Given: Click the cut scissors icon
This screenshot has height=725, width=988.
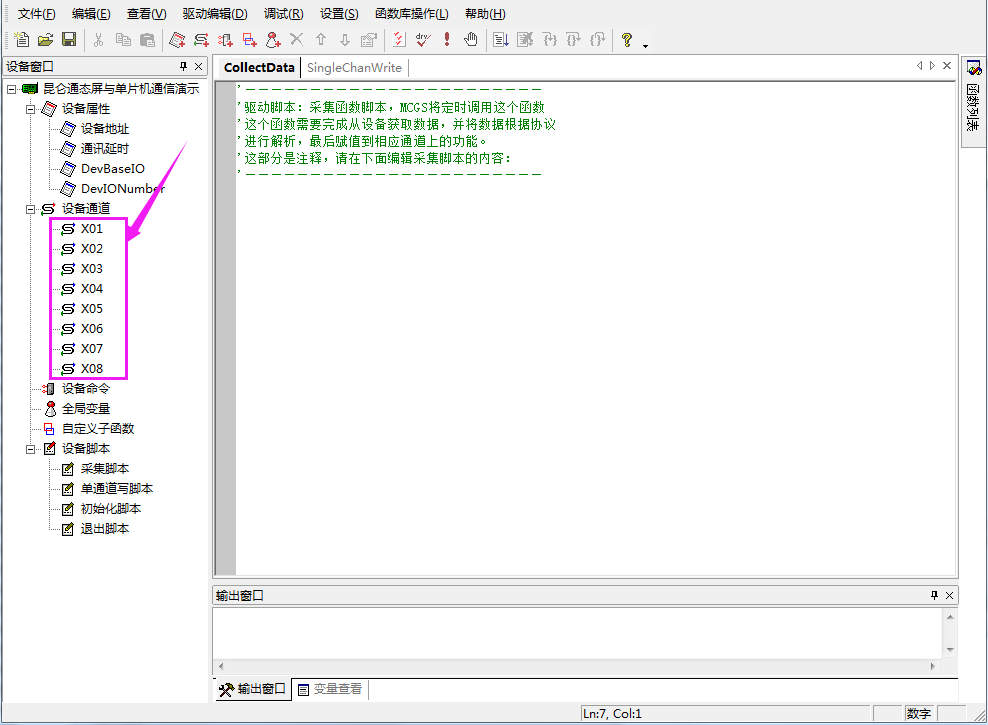Looking at the screenshot, I should (x=98, y=40).
